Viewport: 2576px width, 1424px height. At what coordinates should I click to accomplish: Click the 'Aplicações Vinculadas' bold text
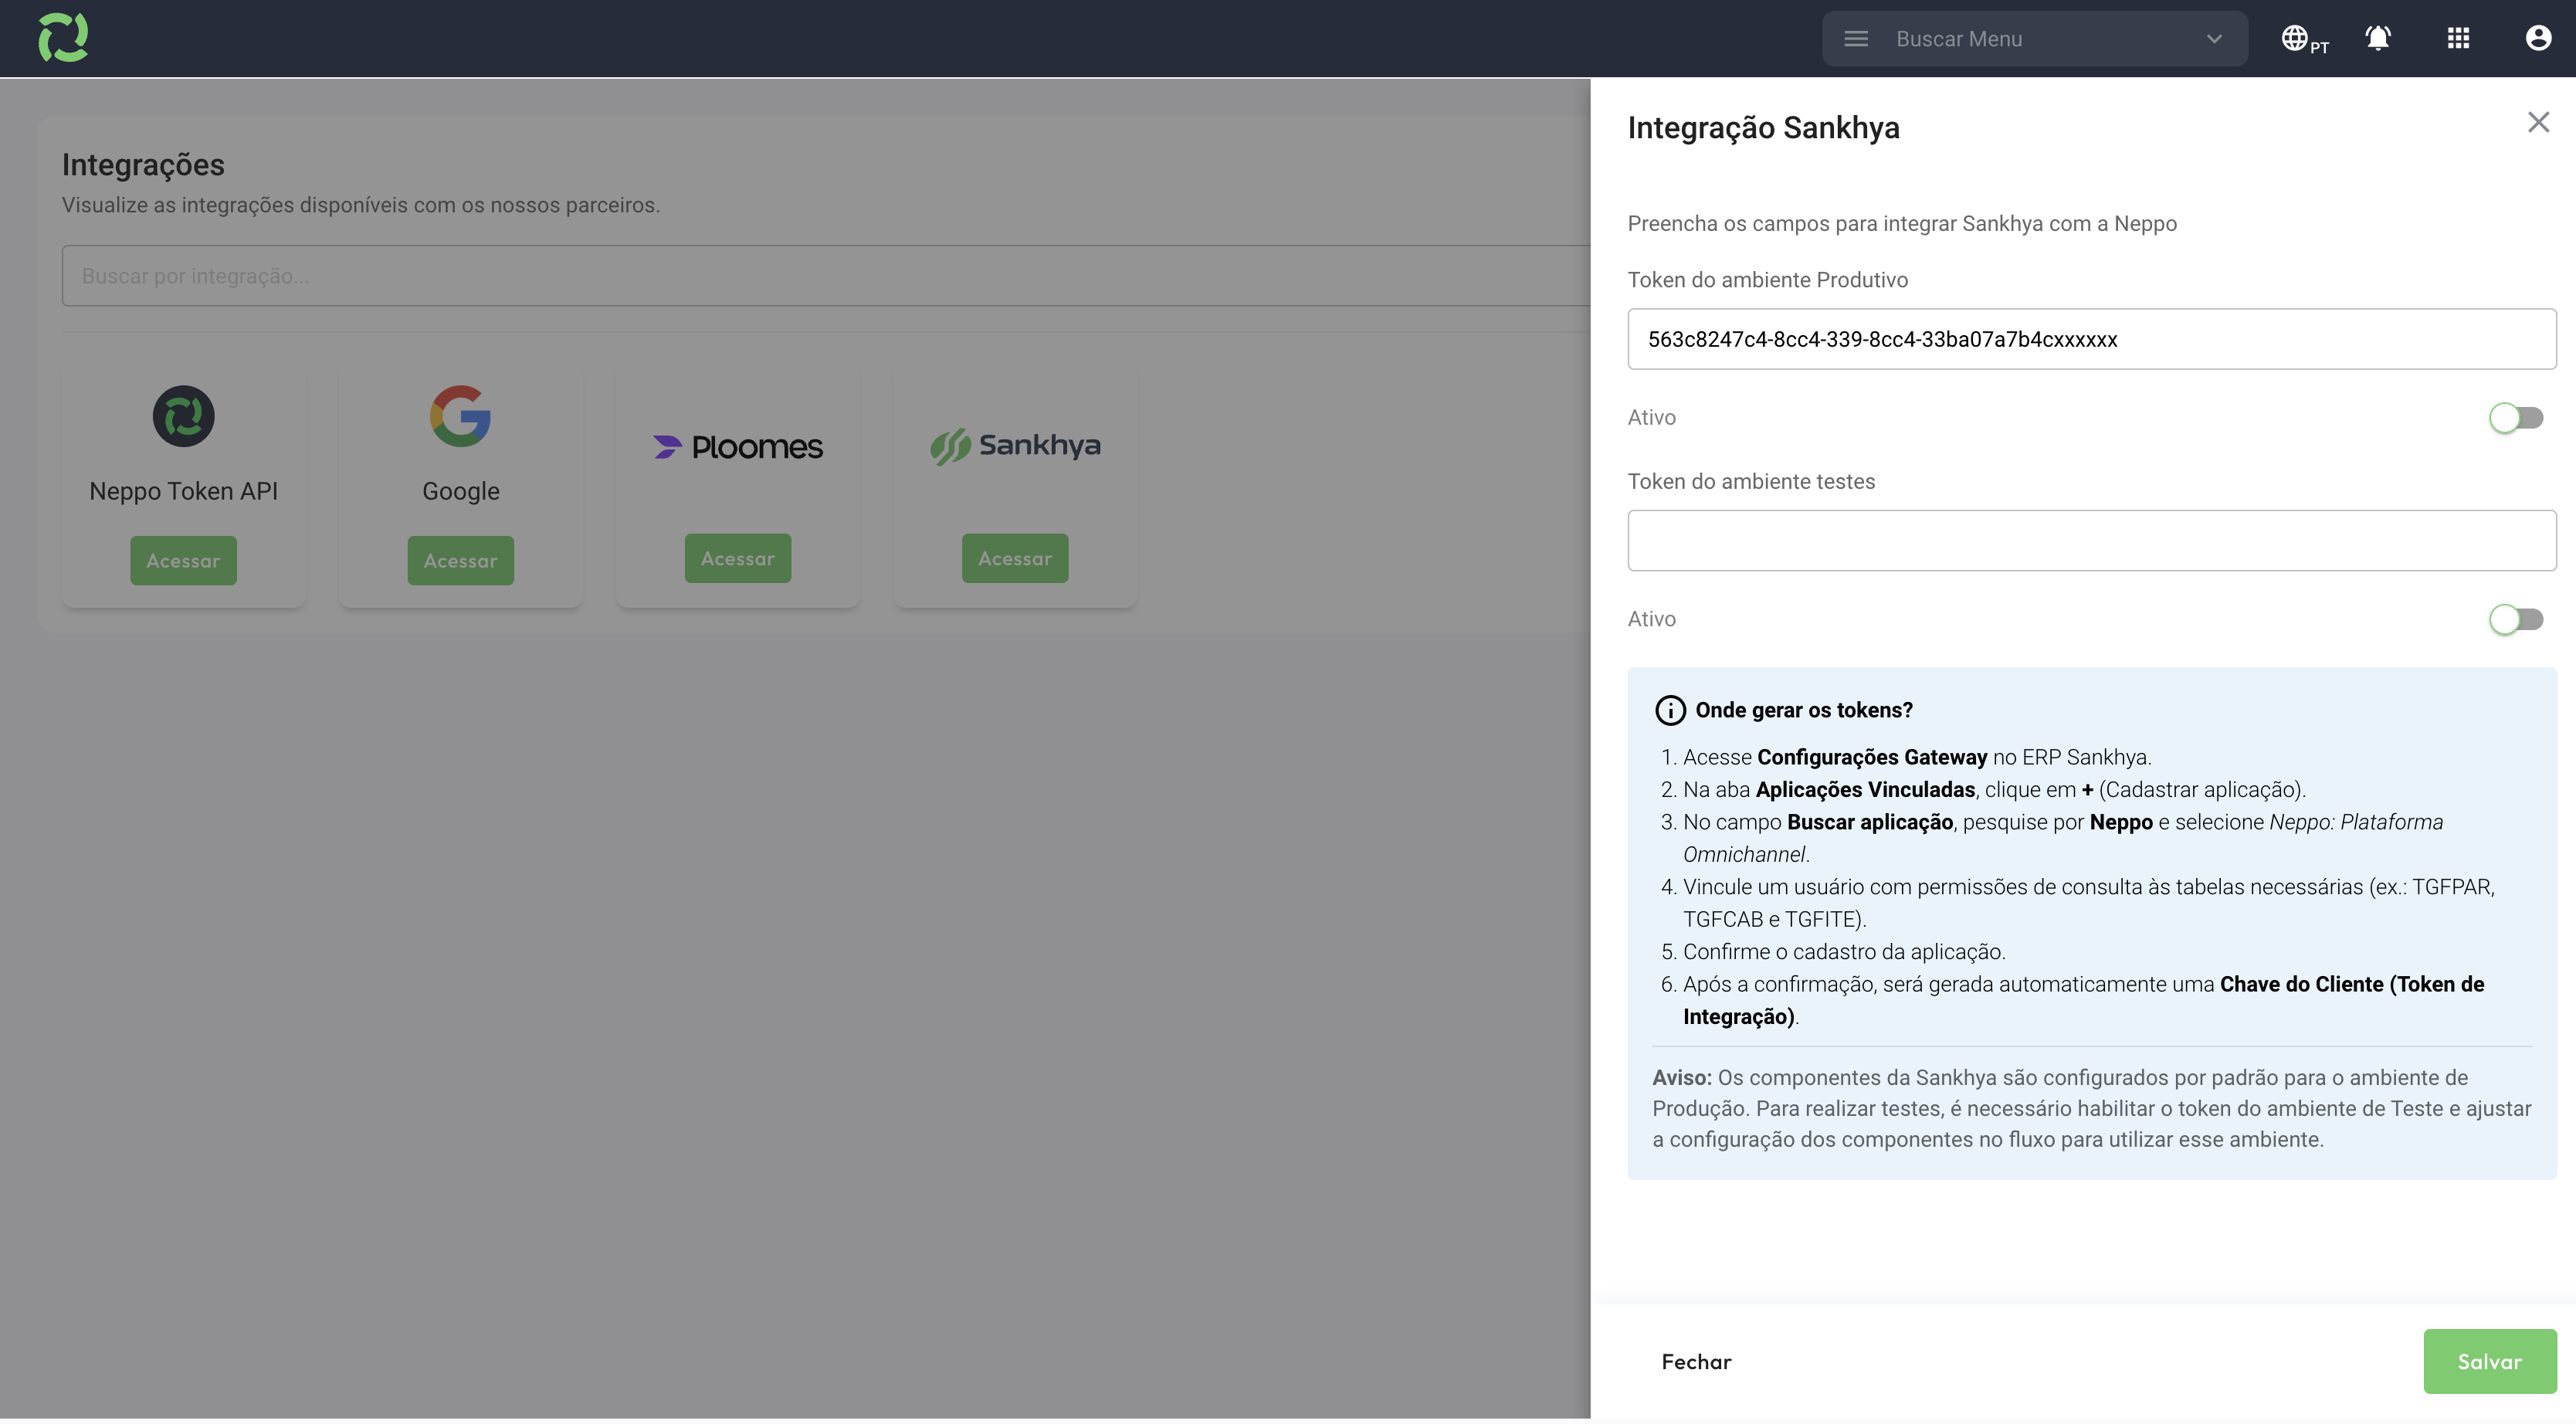point(1865,790)
